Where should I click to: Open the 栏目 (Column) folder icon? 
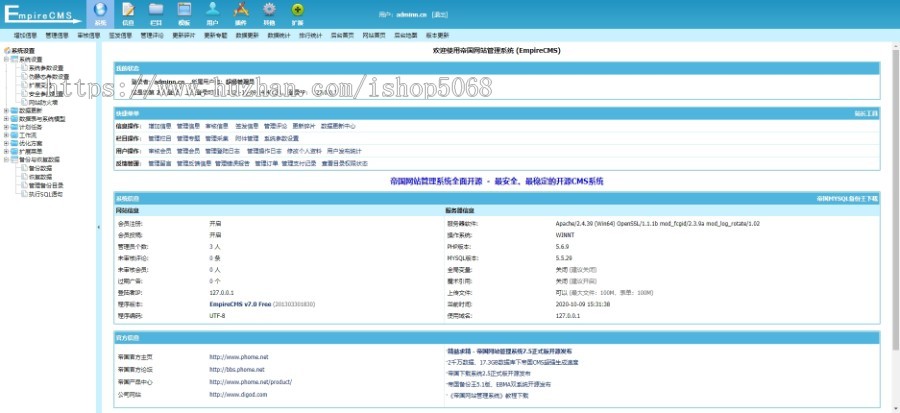click(156, 10)
